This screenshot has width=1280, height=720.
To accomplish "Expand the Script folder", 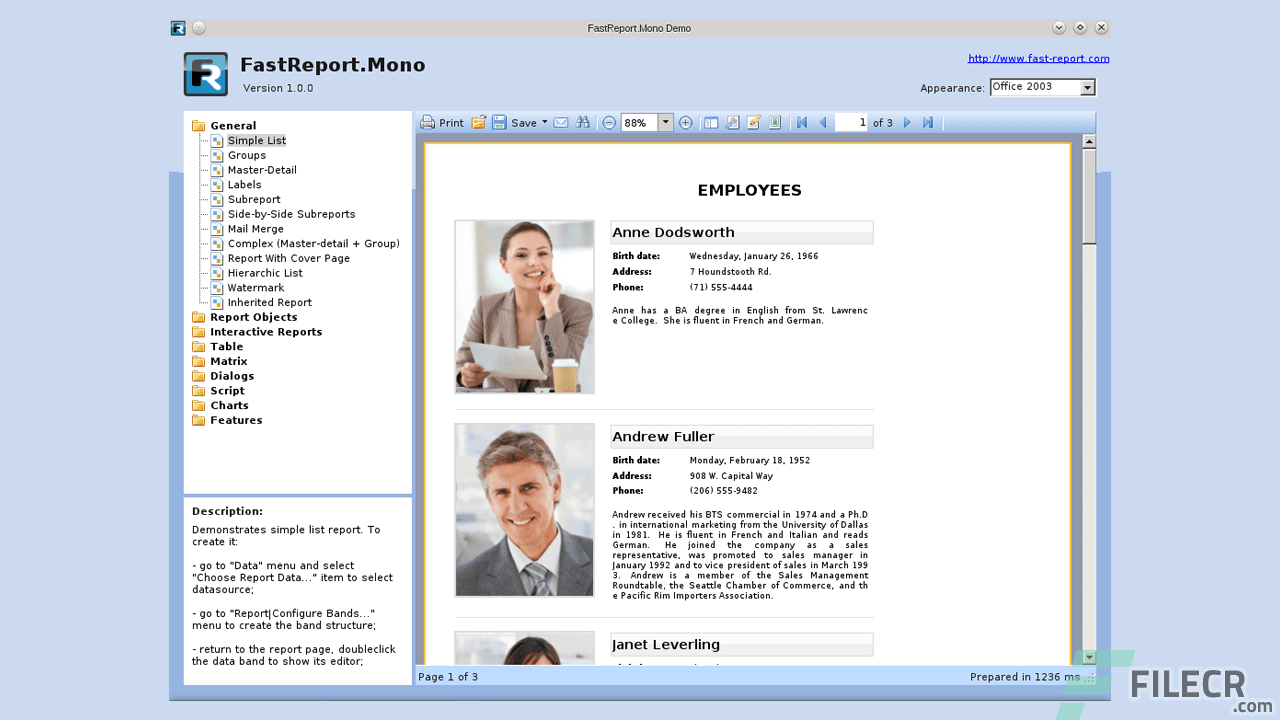I will click(218, 391).
